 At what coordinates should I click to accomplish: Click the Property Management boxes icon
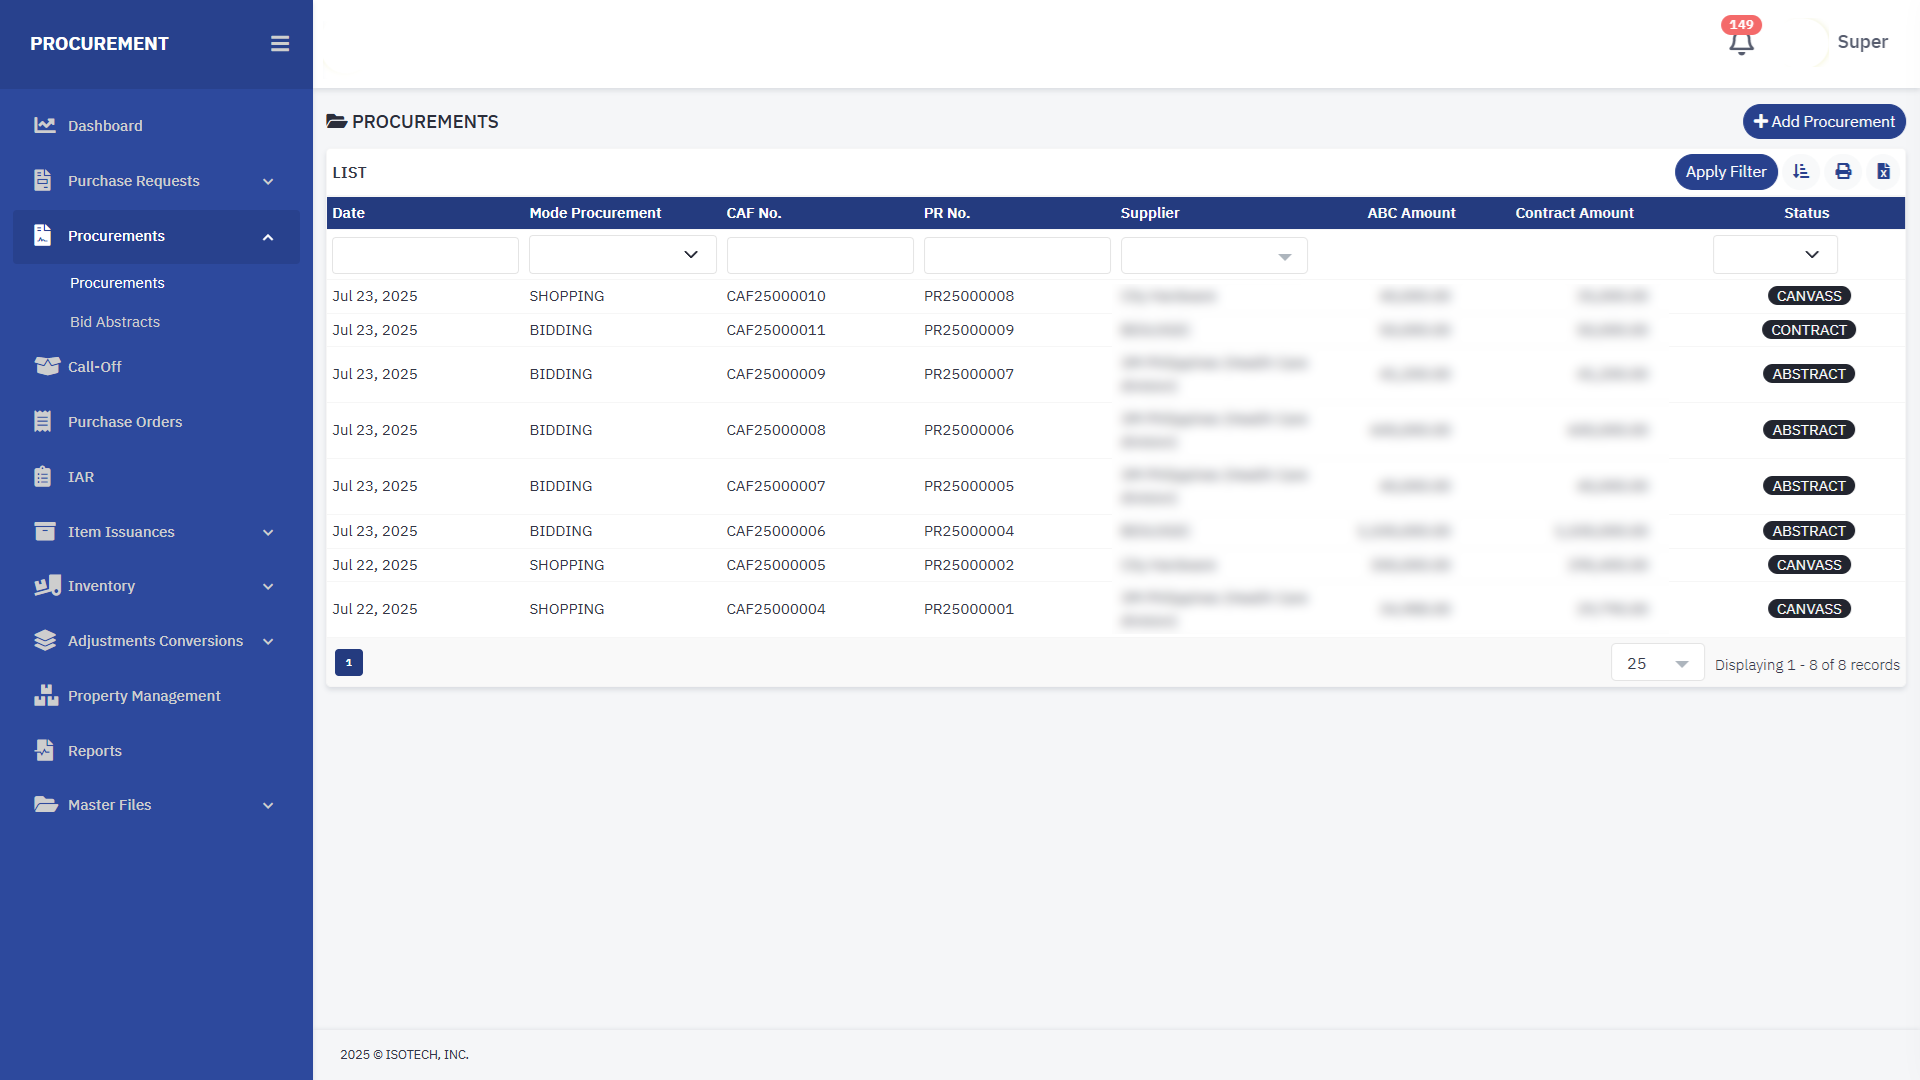click(46, 696)
